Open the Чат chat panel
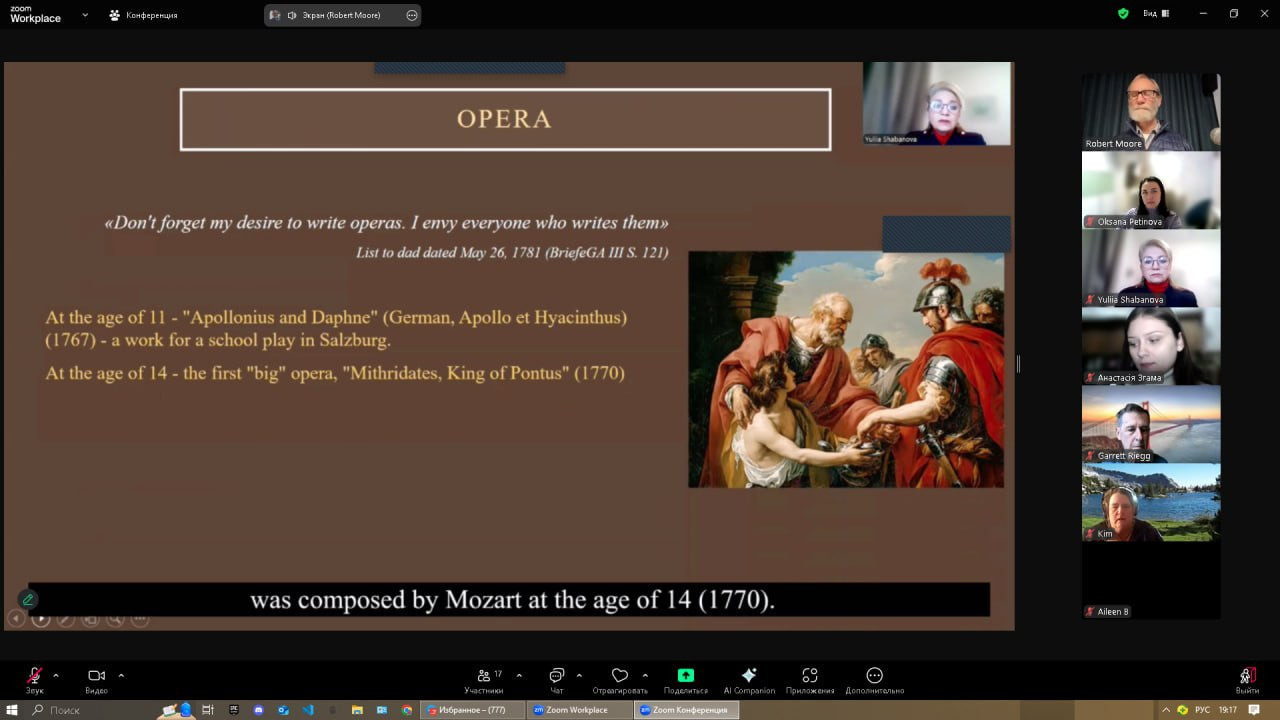1280x720 pixels. [557, 680]
